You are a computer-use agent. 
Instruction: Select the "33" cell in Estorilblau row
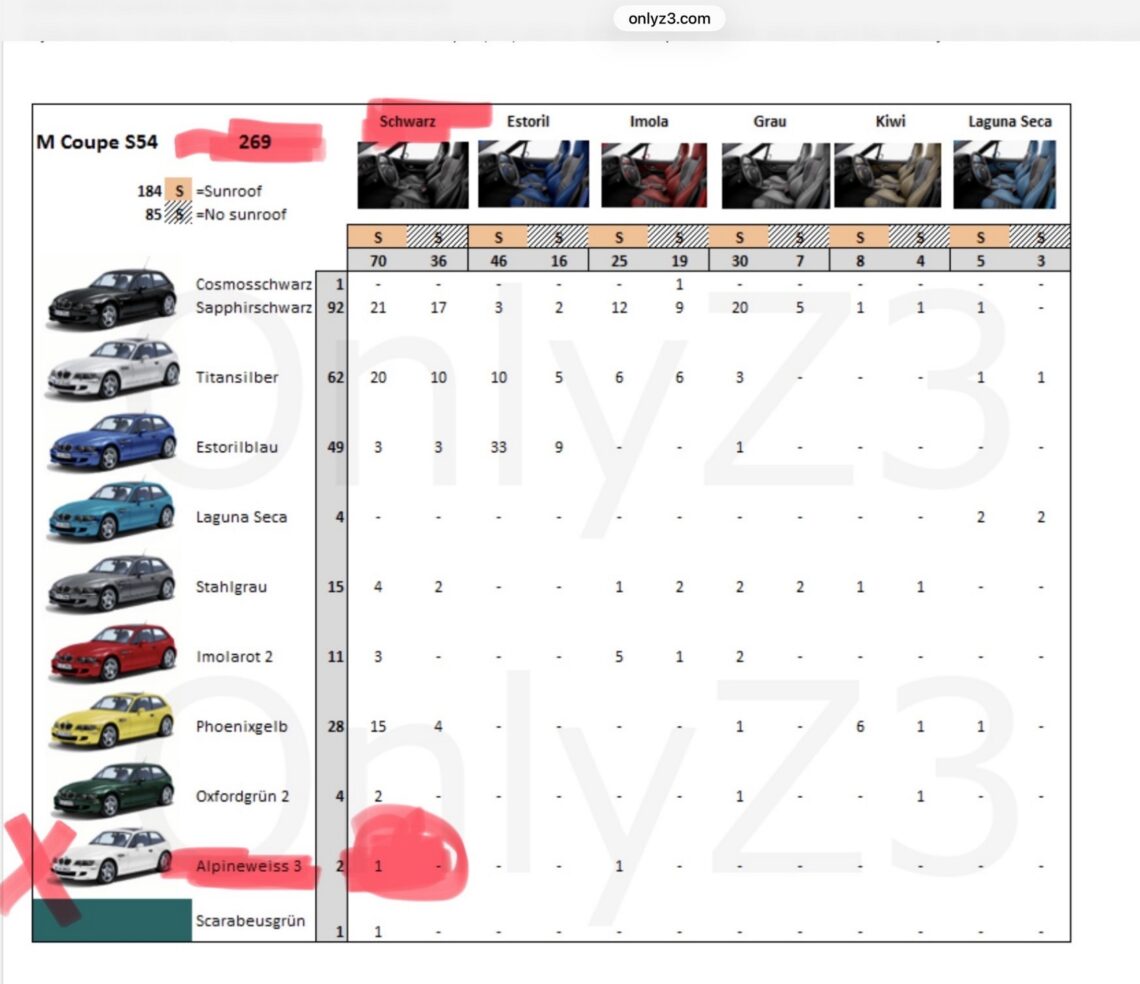[x=498, y=447]
